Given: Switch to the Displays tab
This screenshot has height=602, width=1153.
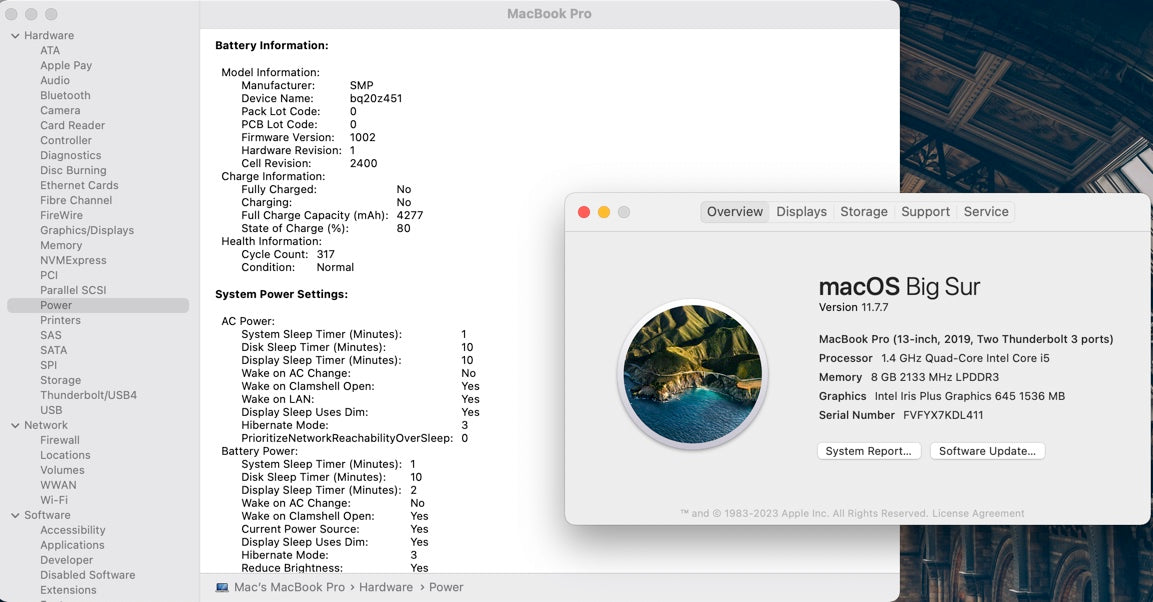Looking at the screenshot, I should point(801,212).
